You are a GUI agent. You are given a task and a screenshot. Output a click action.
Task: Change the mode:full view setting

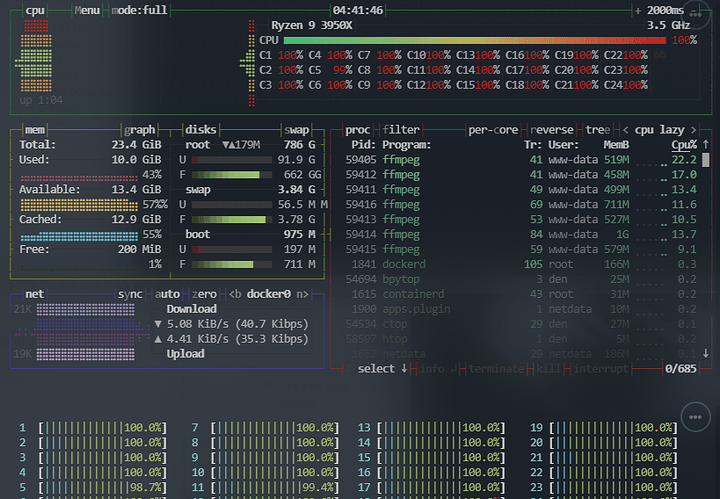tap(139, 10)
